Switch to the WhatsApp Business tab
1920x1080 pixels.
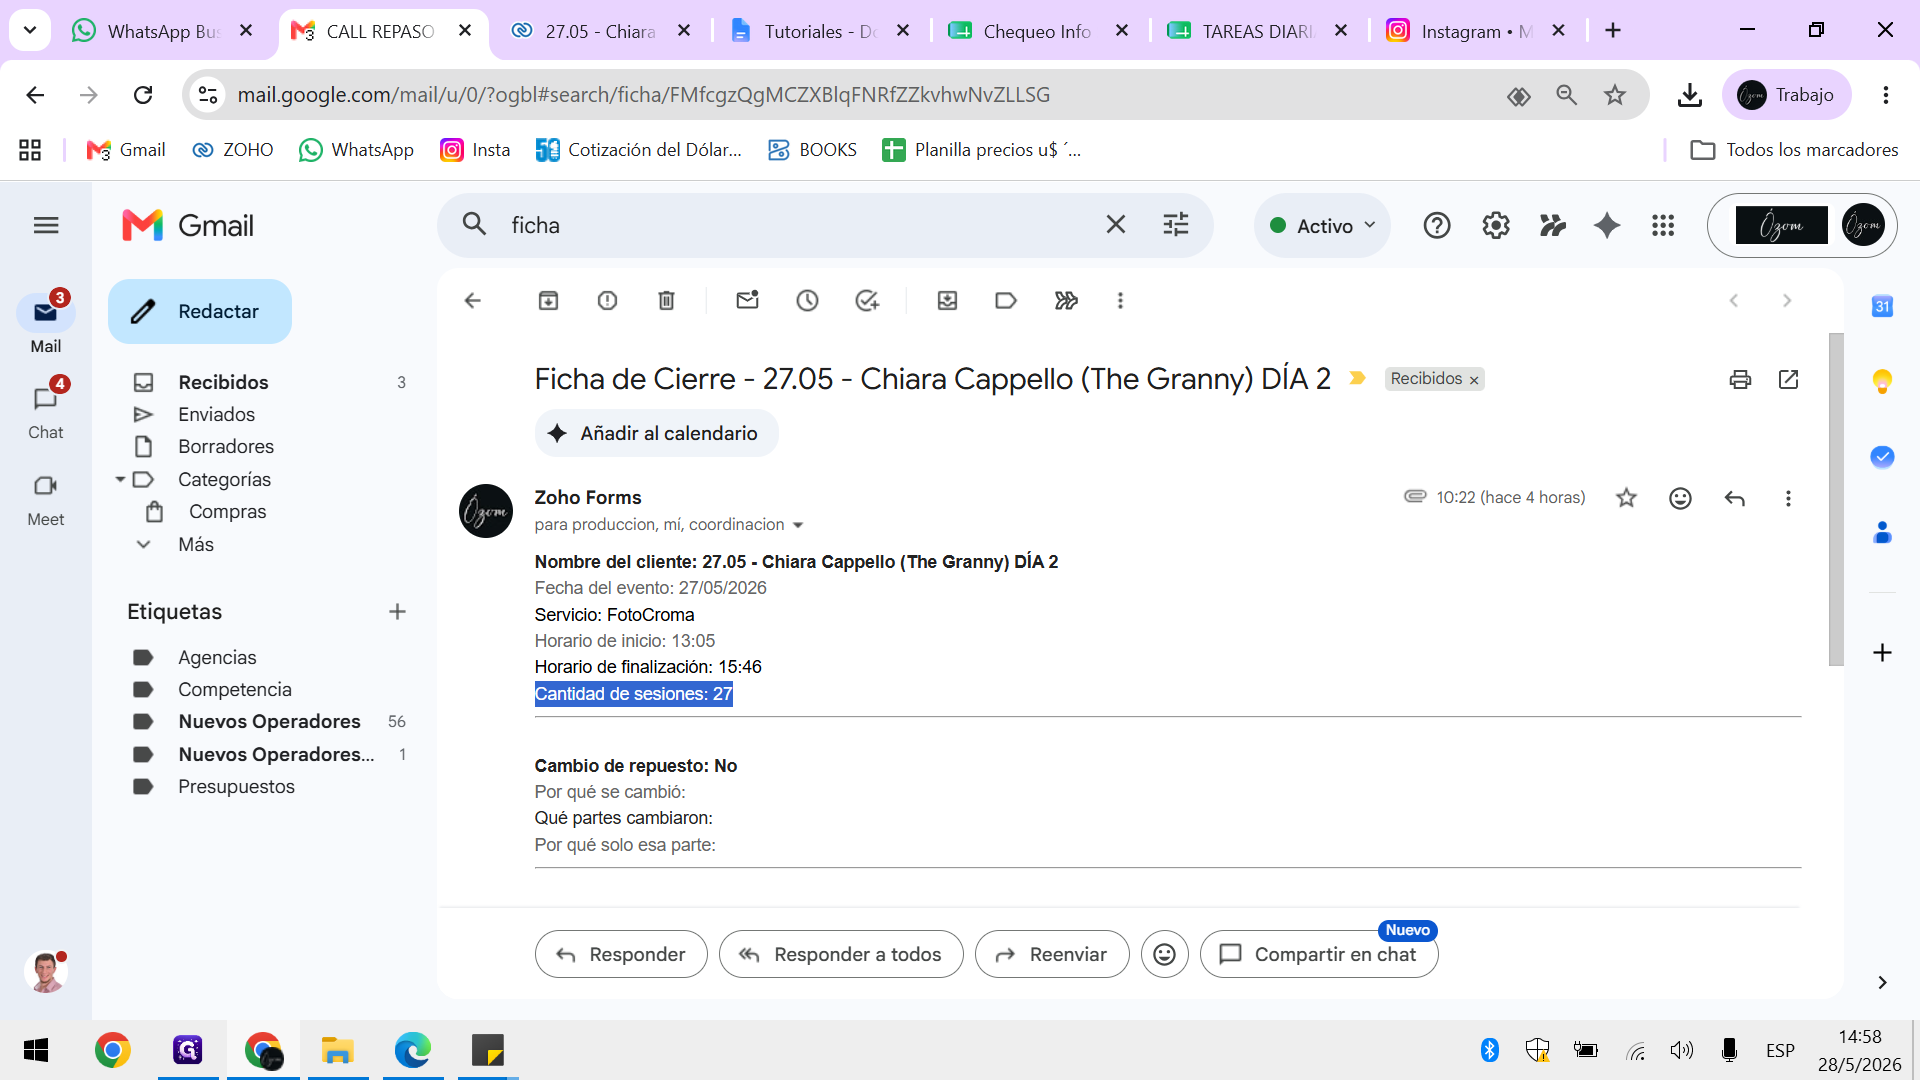(163, 32)
